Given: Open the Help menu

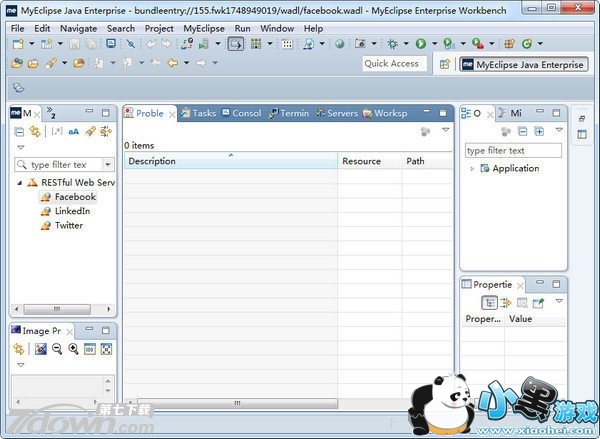Looking at the screenshot, I should (313, 29).
